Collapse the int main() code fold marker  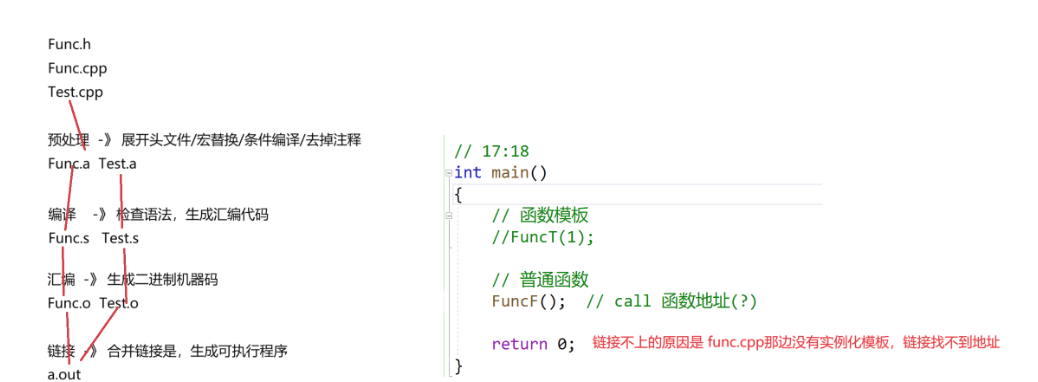coord(449,173)
